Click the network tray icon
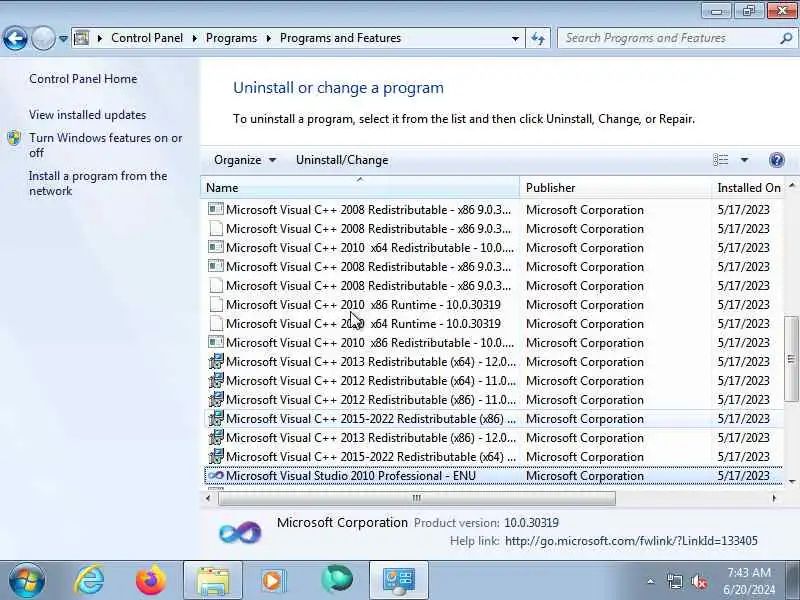Viewport: 800px width, 600px height. [x=675, y=581]
